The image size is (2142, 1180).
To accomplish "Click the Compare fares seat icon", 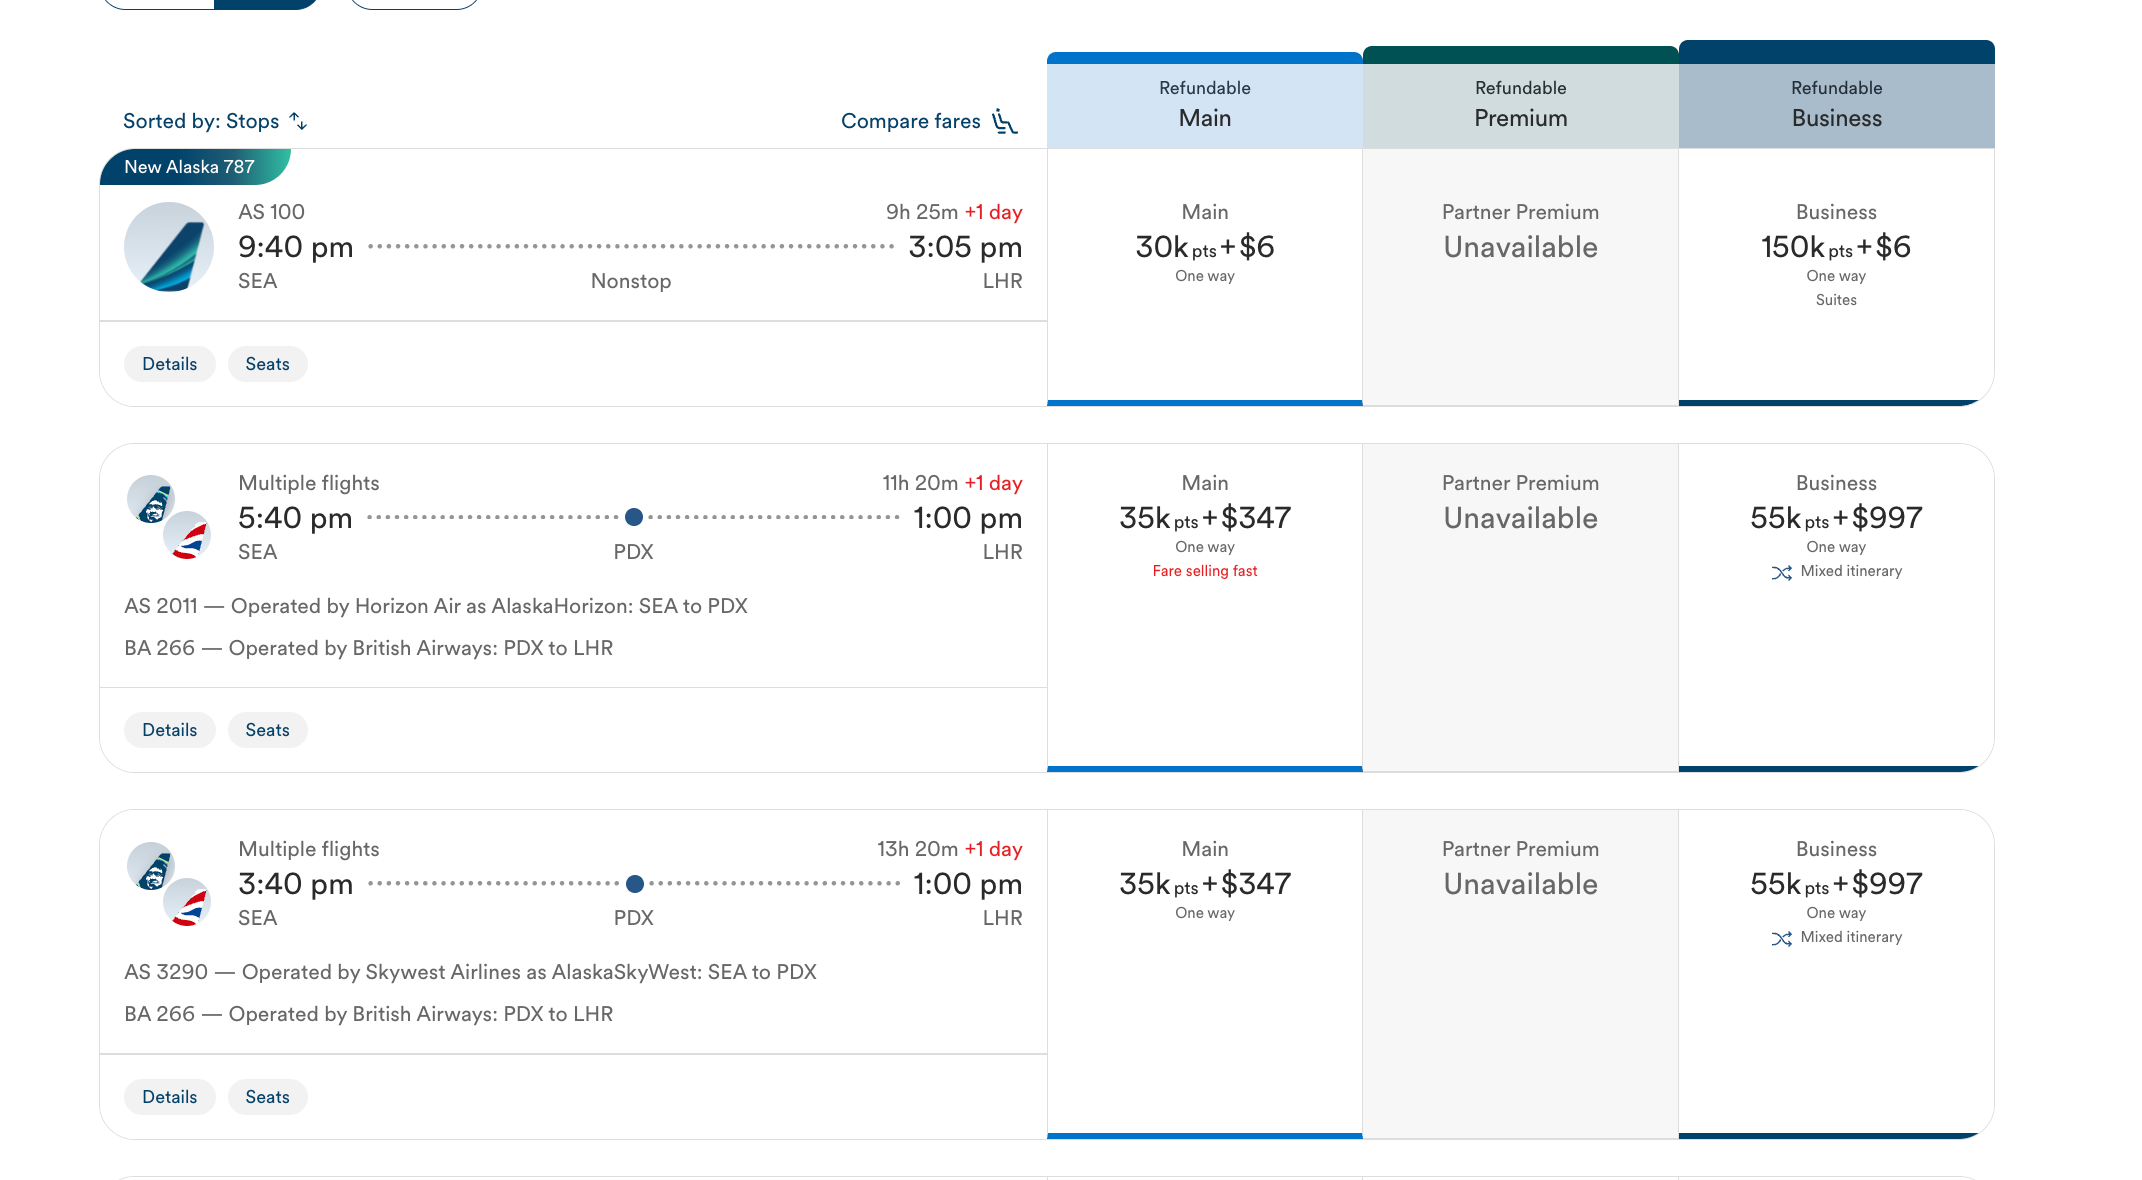I will 1004,121.
